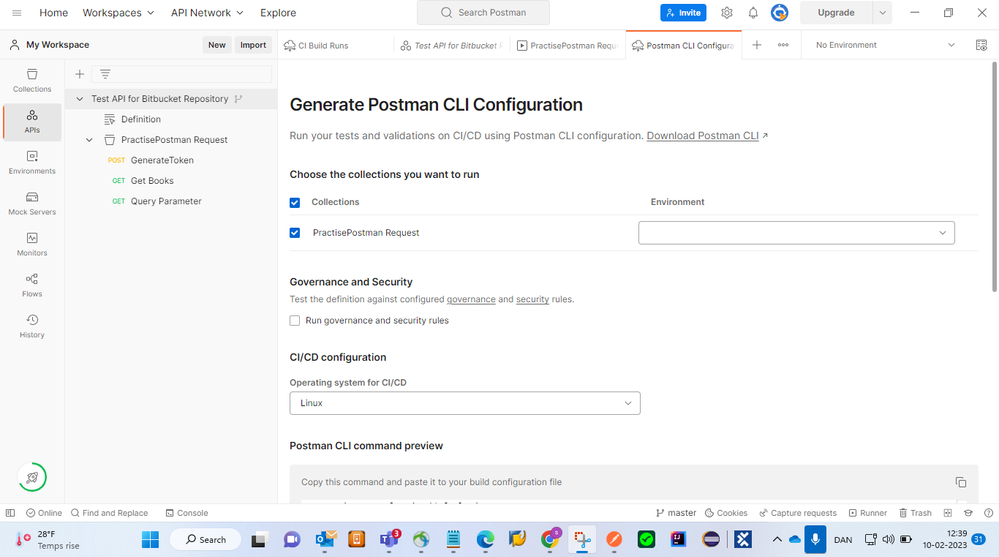Open the security rules link
Viewport: 999px width, 557px height.
pyautogui.click(x=532, y=300)
